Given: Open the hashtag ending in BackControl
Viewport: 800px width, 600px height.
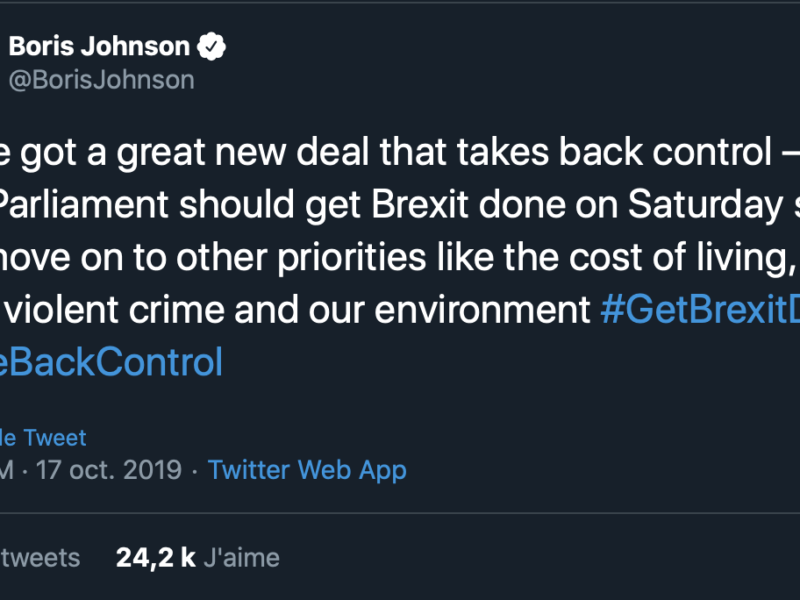Looking at the screenshot, I should pos(110,362).
